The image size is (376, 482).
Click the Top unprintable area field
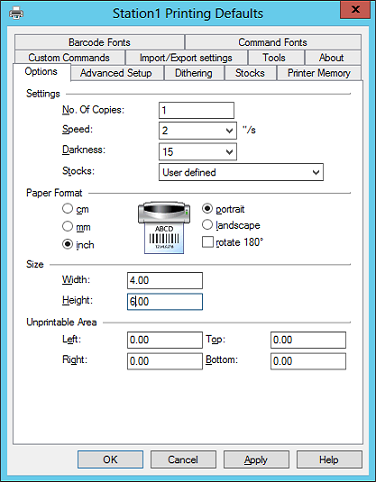click(x=308, y=340)
